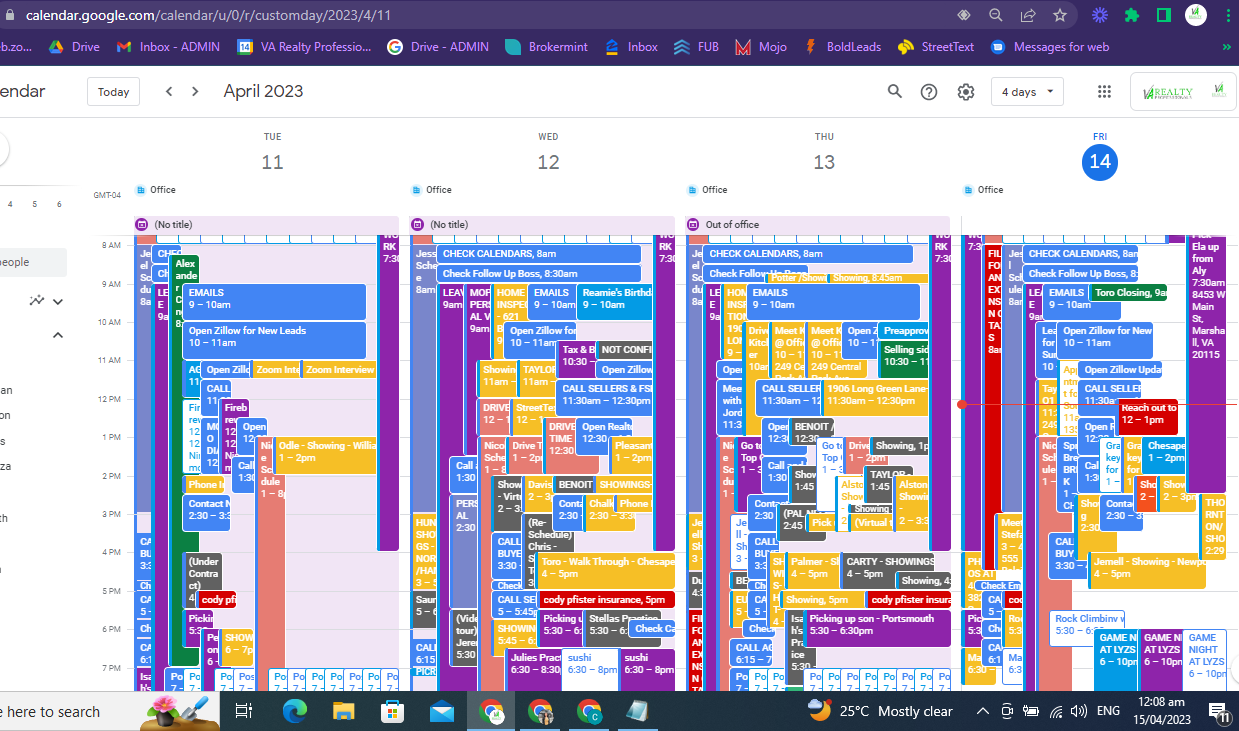Open the Drive bookmark
This screenshot has height=731, width=1239.
pyautogui.click(x=75, y=46)
